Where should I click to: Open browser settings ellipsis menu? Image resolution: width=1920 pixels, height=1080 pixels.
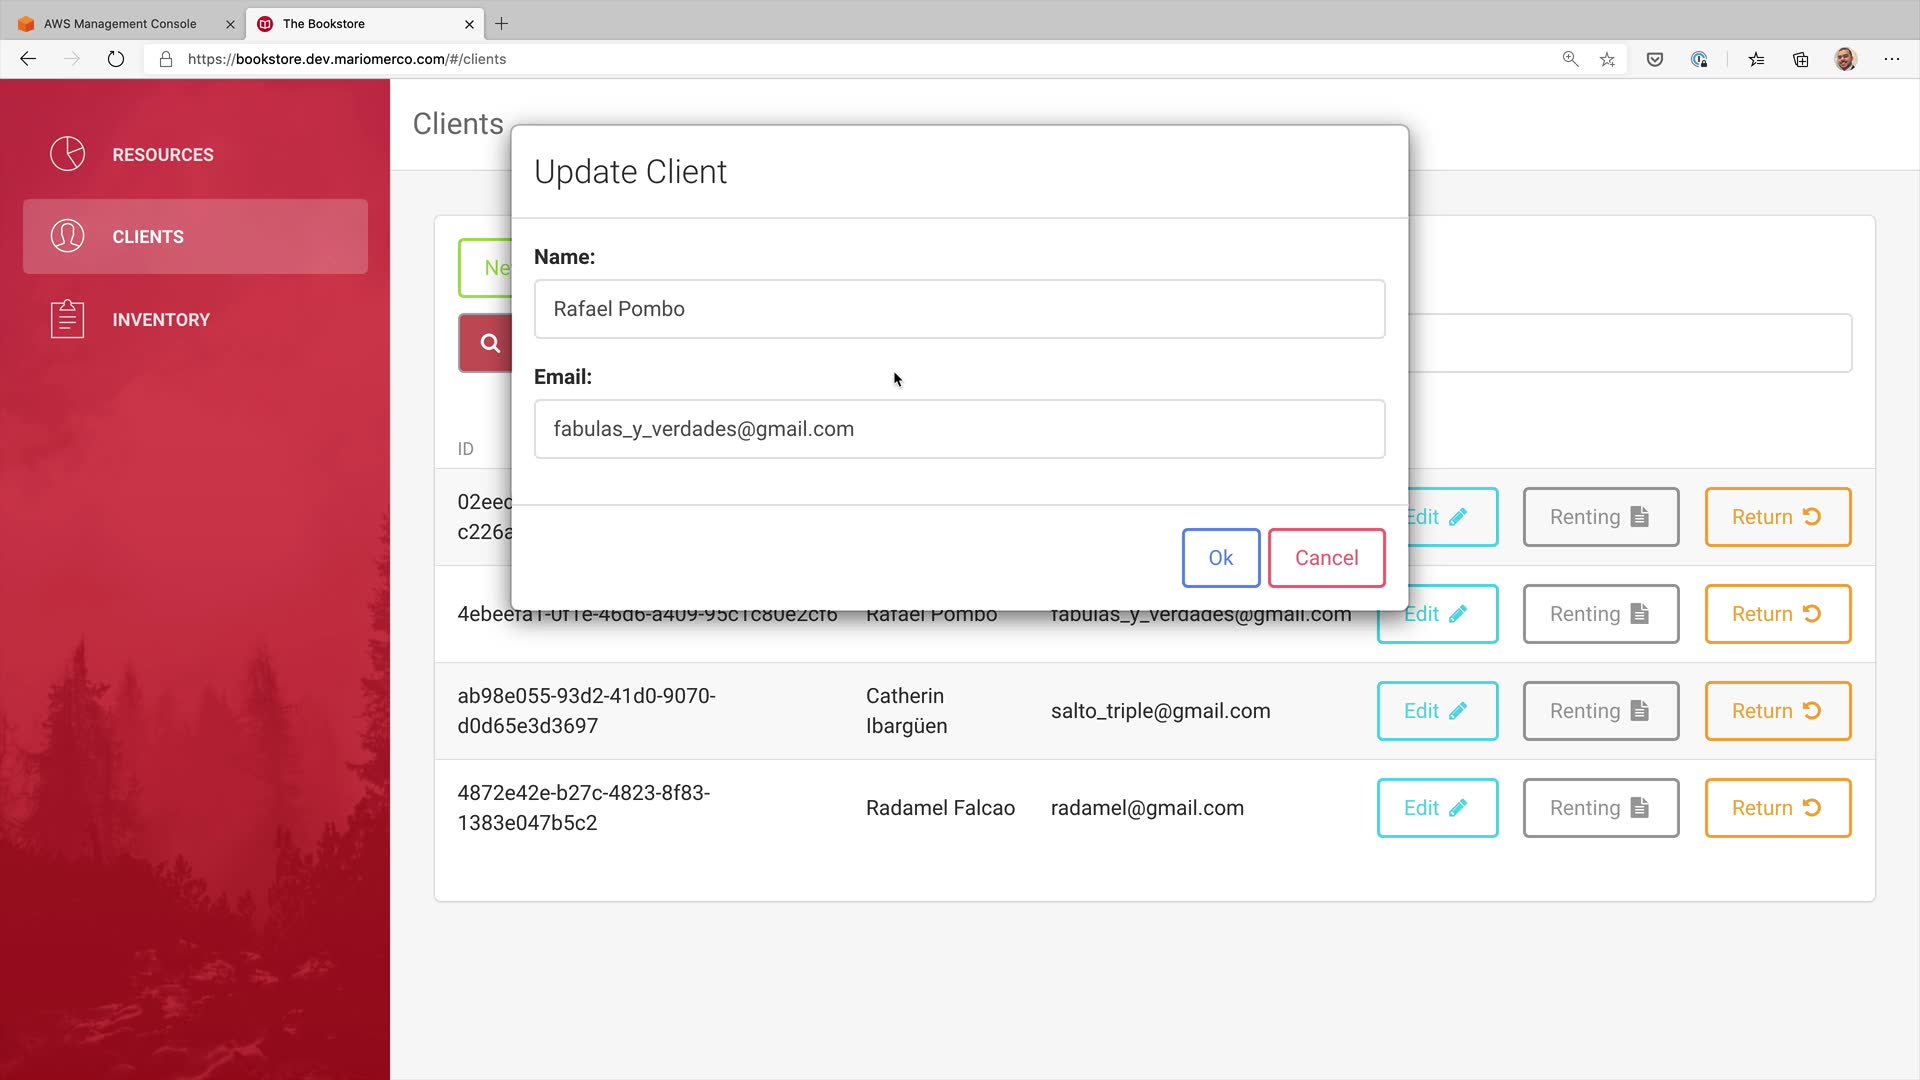pyautogui.click(x=1891, y=59)
